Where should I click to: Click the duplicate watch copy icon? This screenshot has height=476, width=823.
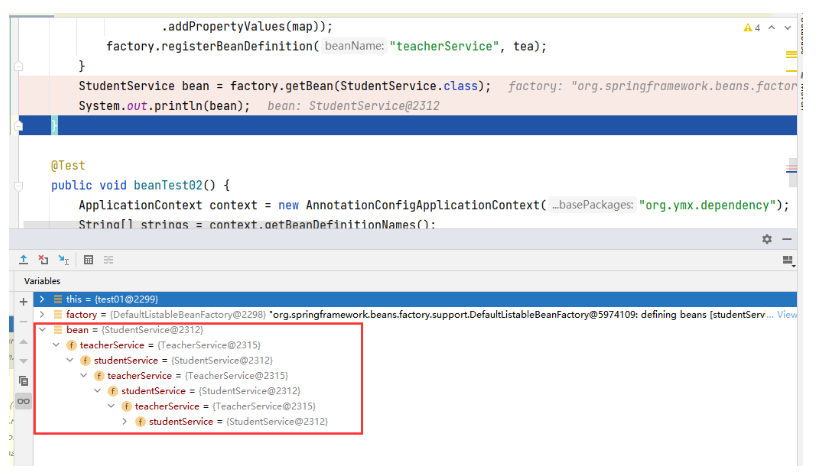click(23, 381)
